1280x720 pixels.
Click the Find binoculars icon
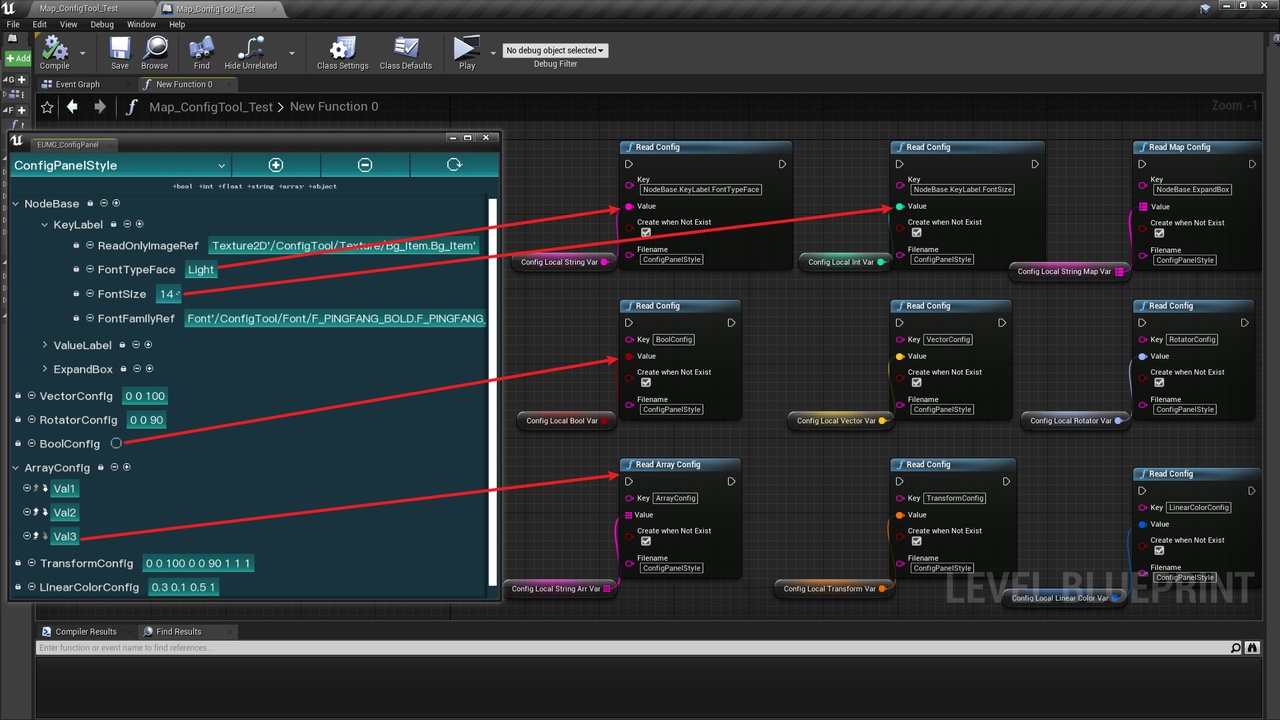pyautogui.click(x=201, y=48)
